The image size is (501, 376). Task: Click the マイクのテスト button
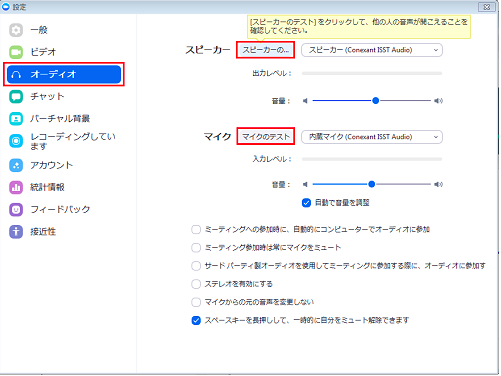click(266, 136)
